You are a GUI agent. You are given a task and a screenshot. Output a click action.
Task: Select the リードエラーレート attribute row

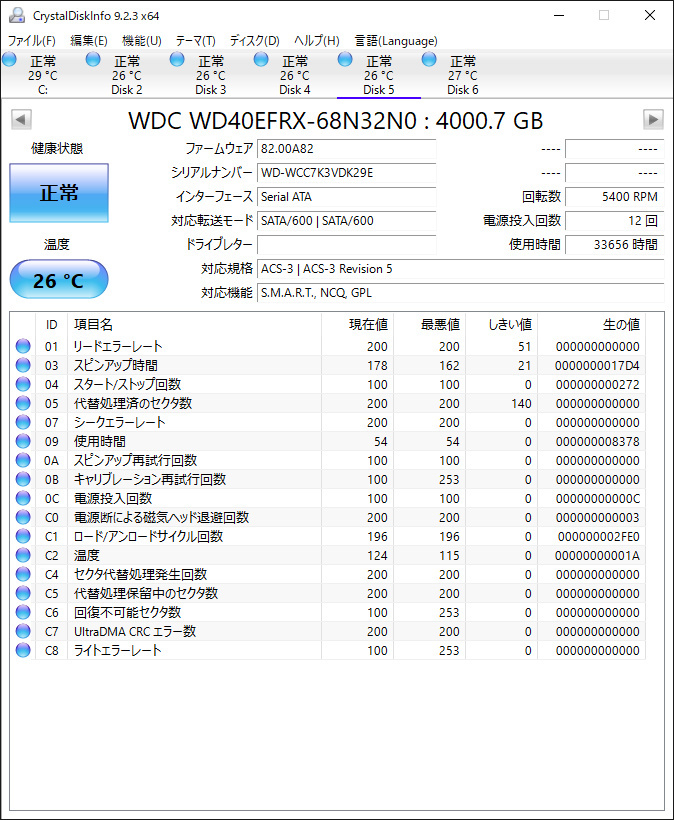328,346
